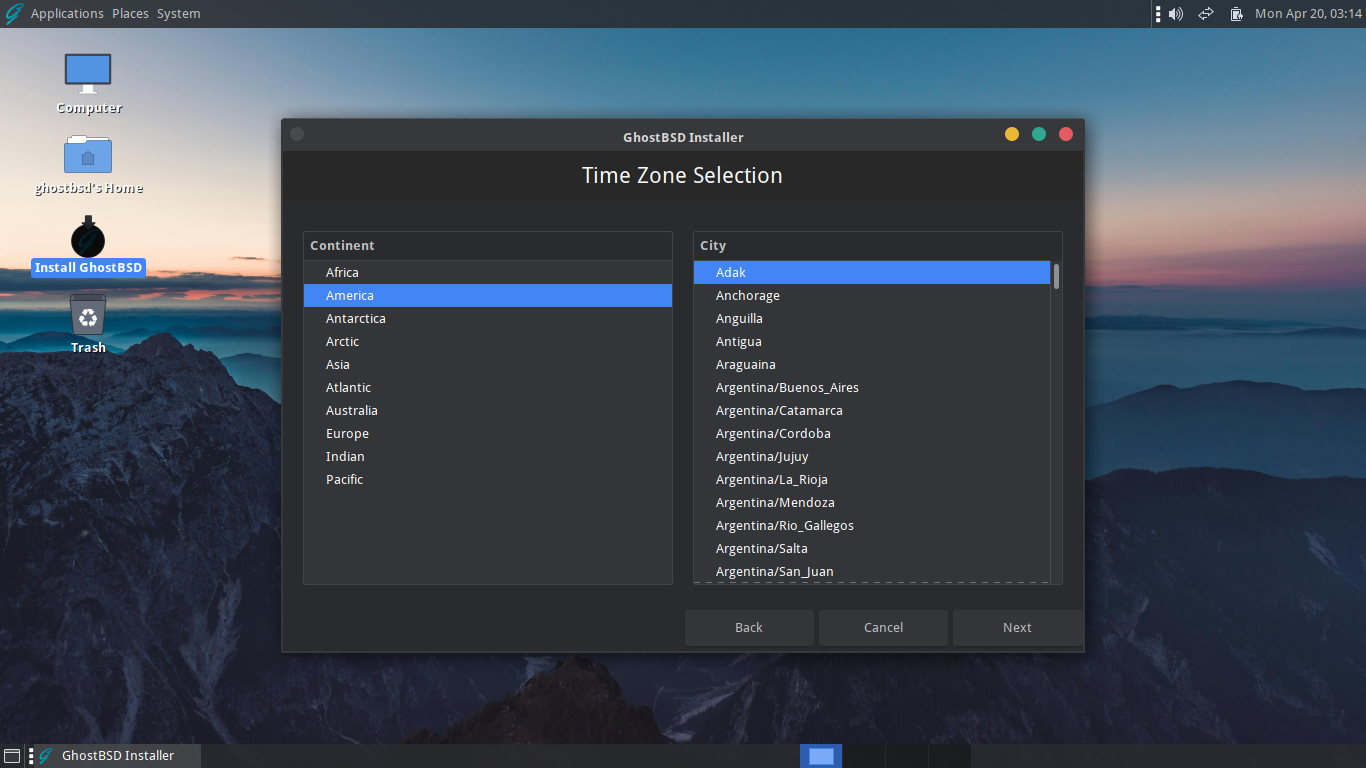Open the volume control in the system tray
This screenshot has width=1366, height=768.
pos(1176,14)
